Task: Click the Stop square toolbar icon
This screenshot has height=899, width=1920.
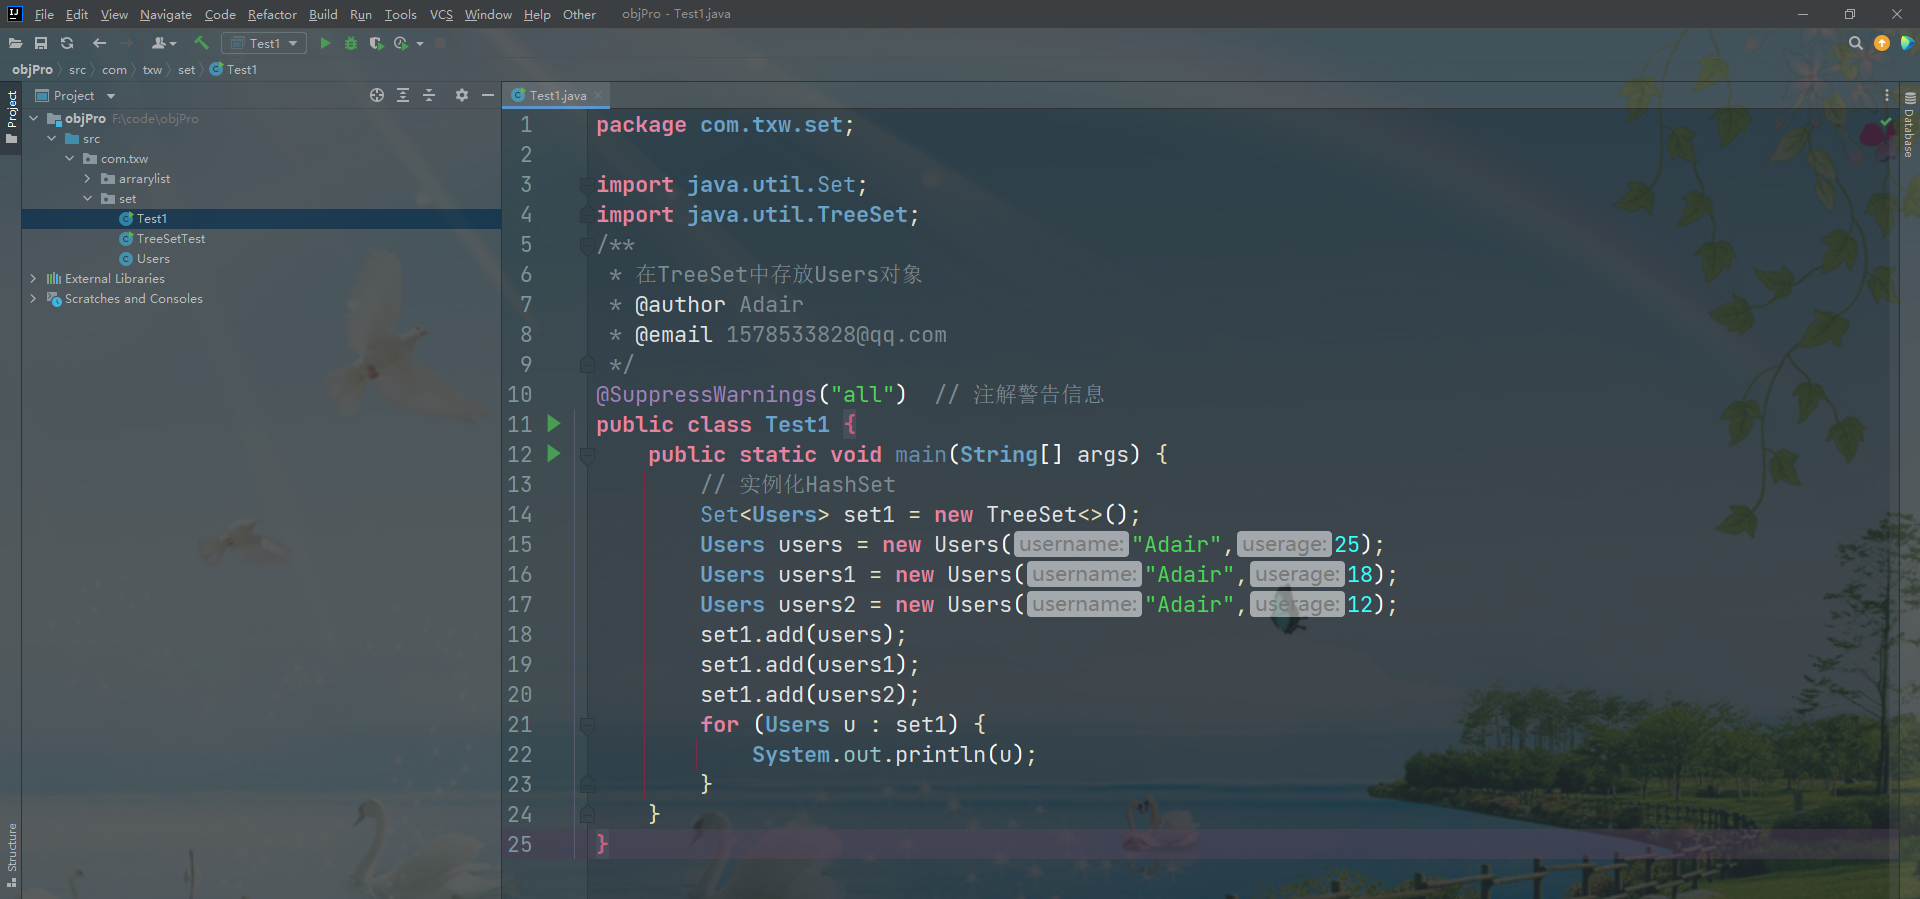Action: click(x=440, y=43)
